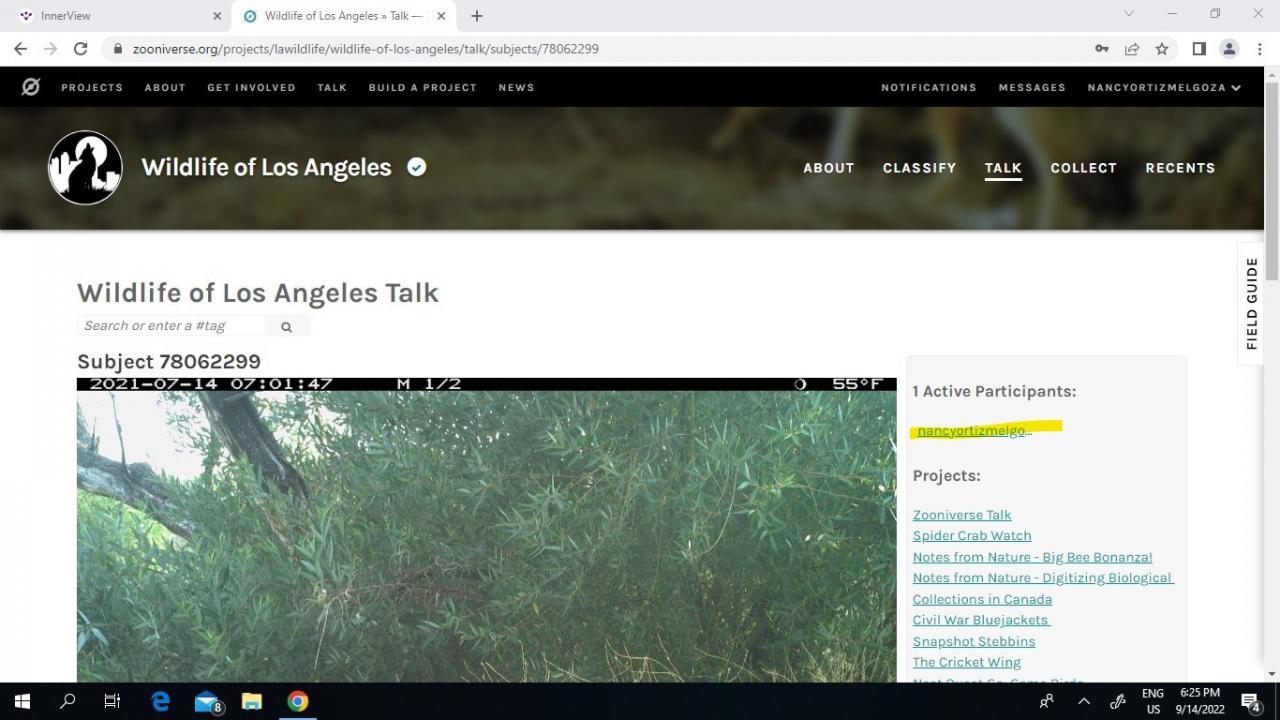Toggle browser side panel icon
This screenshot has height=720, width=1280.
pos(1199,48)
